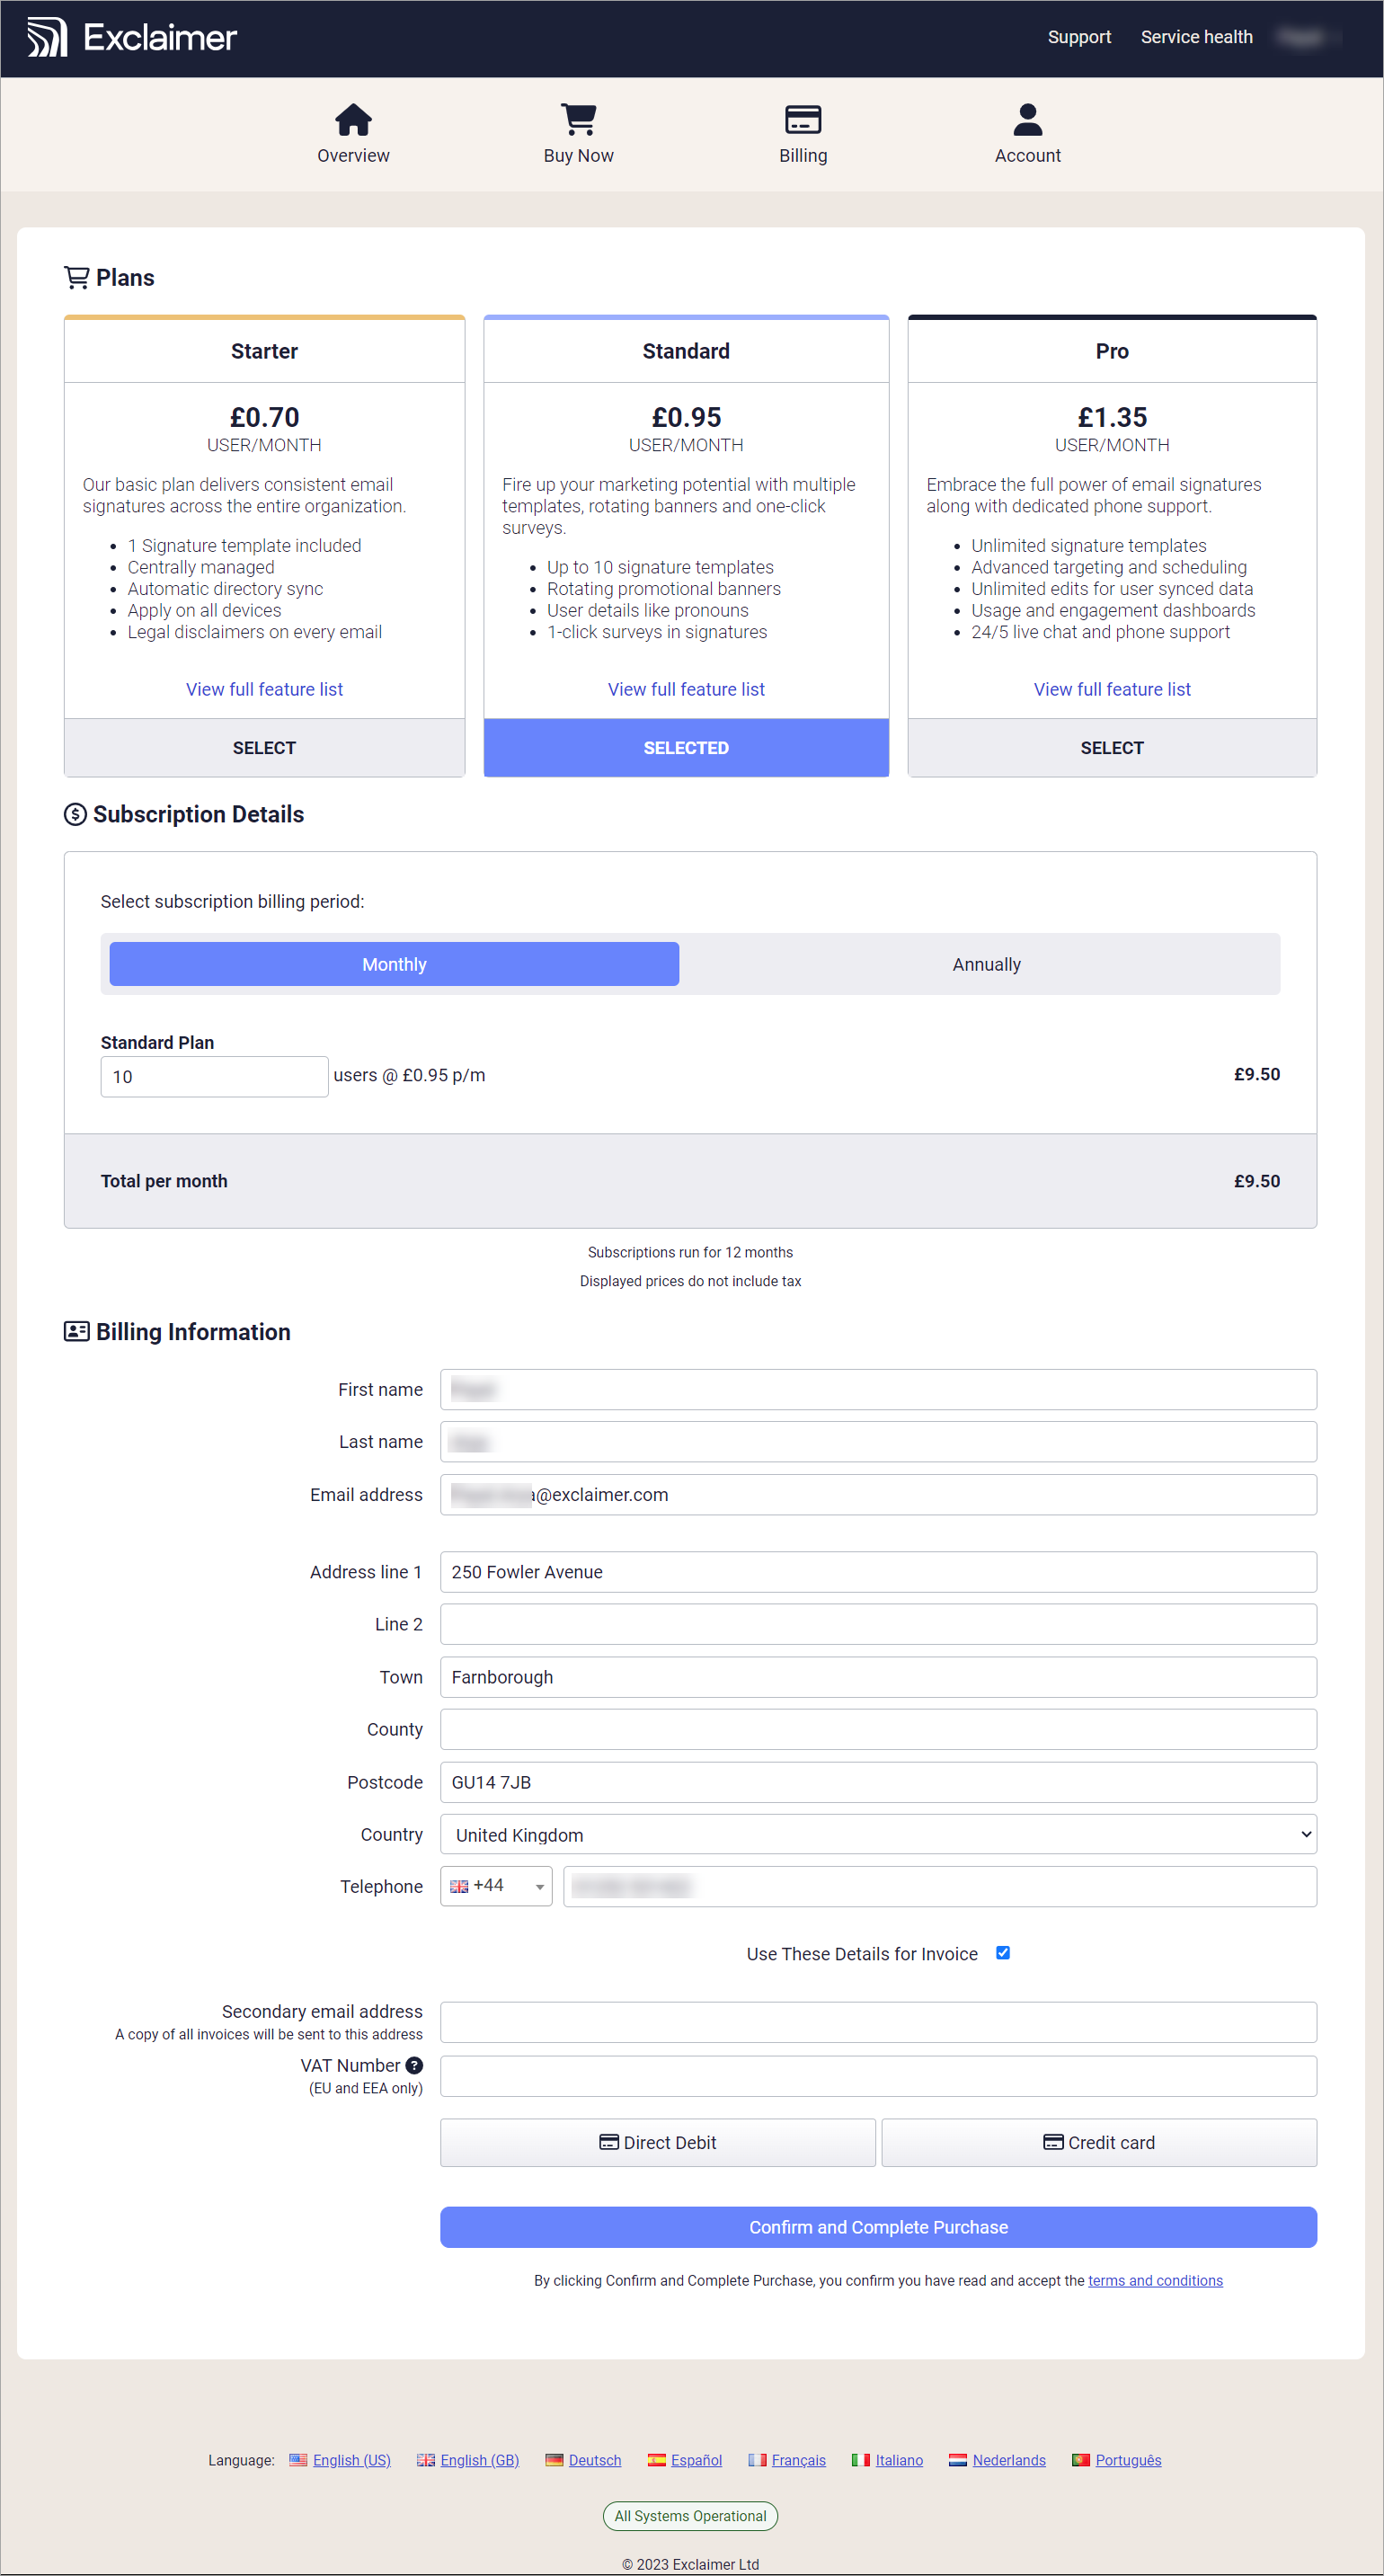
Task: Click the Exclaimer logo icon
Action: [46, 38]
